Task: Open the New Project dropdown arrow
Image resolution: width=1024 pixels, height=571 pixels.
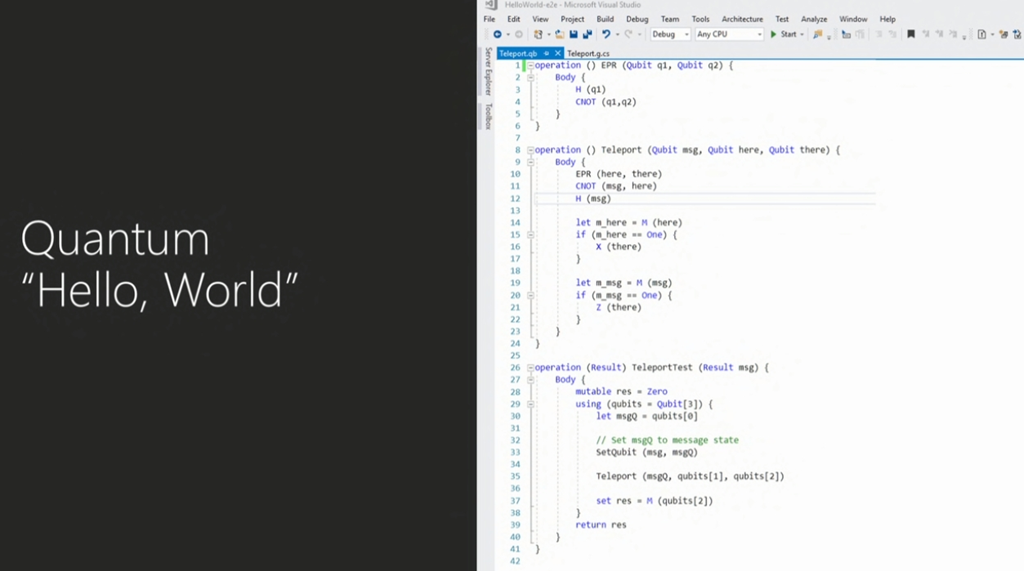Action: [549, 35]
